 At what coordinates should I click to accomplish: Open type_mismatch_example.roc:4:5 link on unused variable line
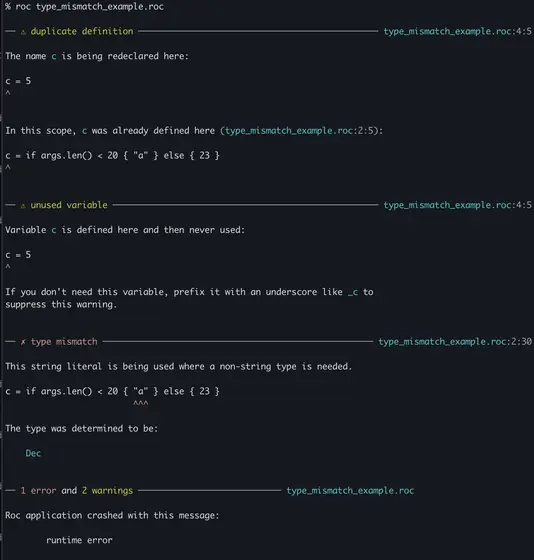pyautogui.click(x=458, y=205)
